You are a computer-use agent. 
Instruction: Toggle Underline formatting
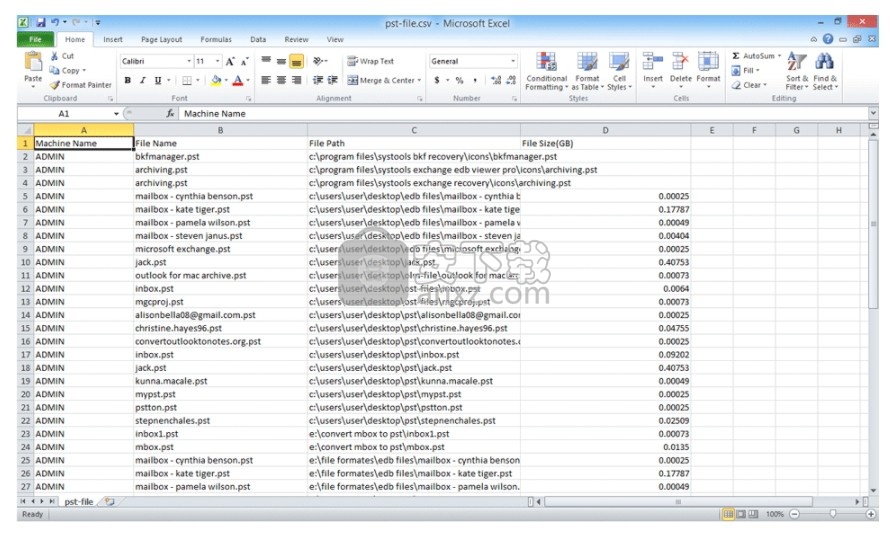pyautogui.click(x=158, y=80)
